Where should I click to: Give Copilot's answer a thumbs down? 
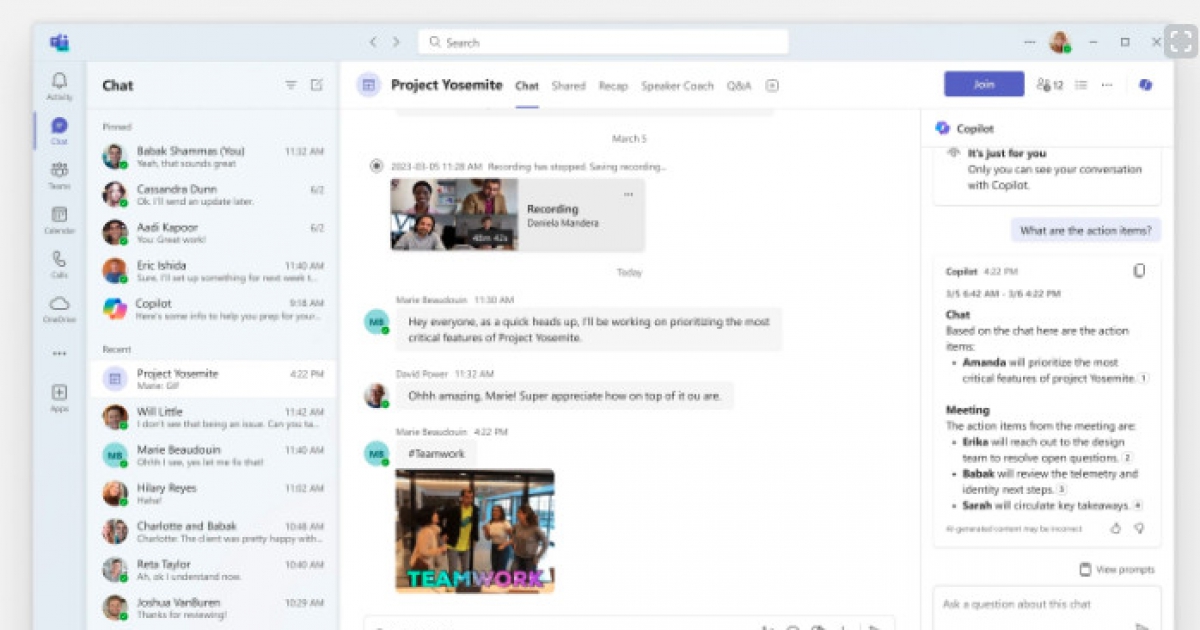(1140, 530)
